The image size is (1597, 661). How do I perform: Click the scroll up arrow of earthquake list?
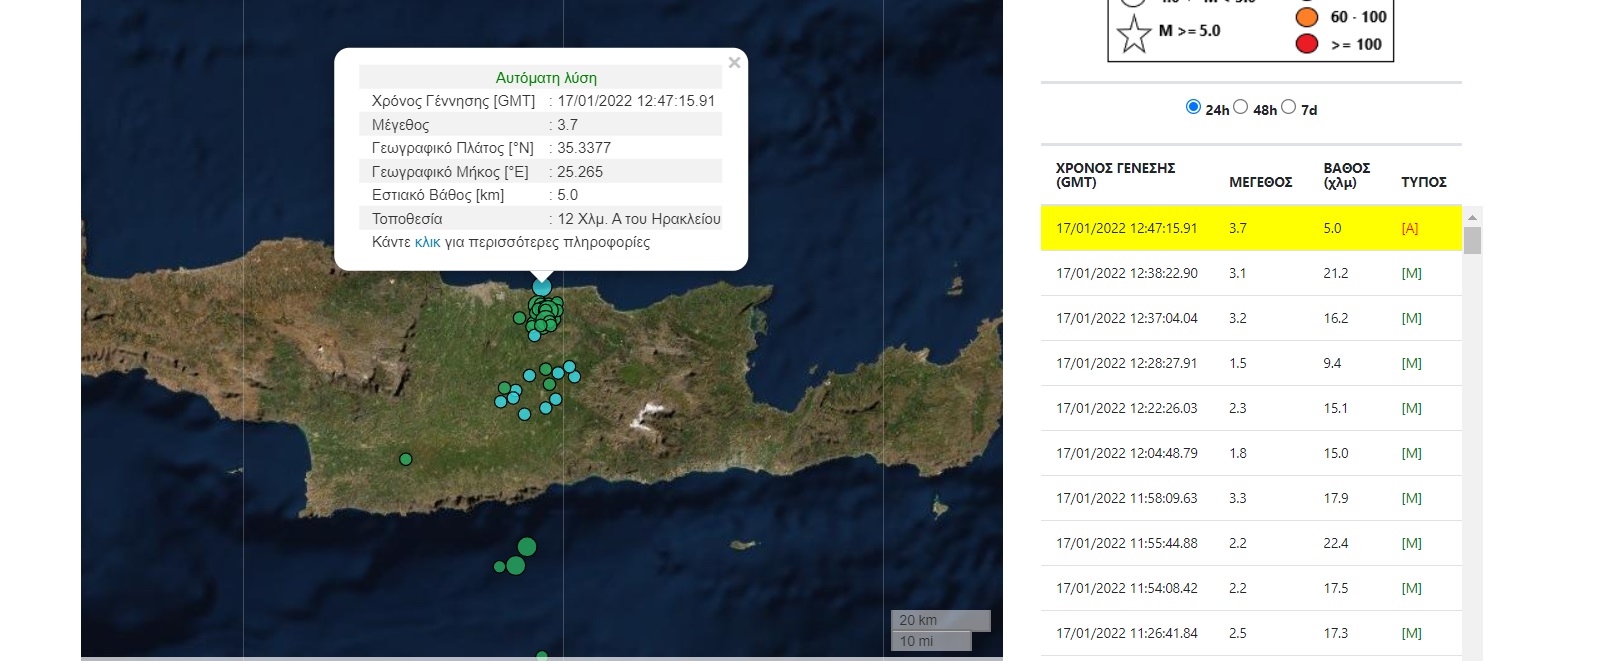(x=1472, y=217)
